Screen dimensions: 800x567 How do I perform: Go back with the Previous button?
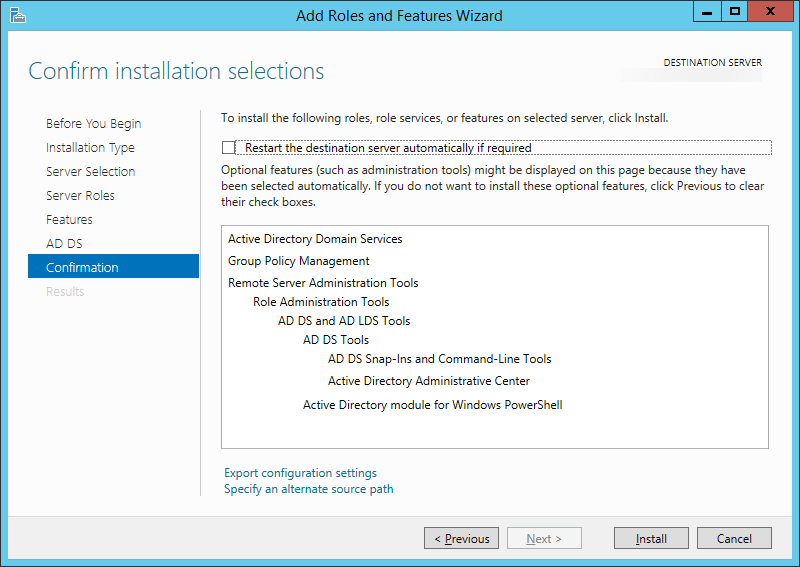click(x=461, y=538)
